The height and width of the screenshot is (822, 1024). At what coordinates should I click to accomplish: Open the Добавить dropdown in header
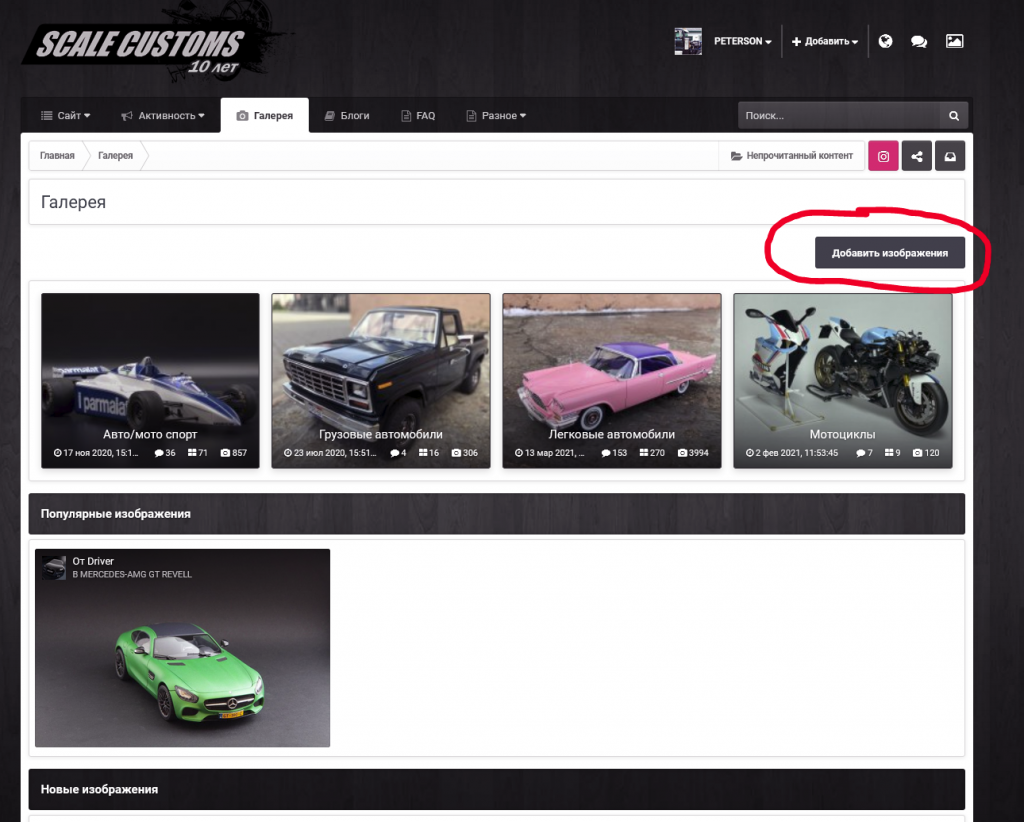(x=824, y=41)
